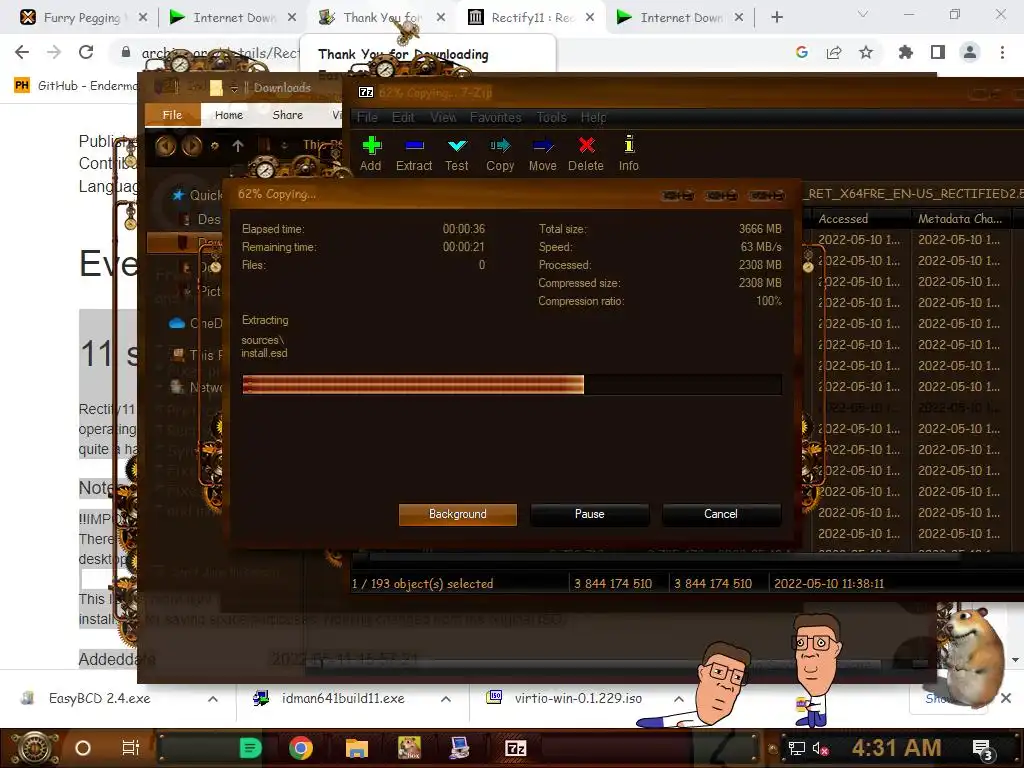This screenshot has width=1024, height=768.
Task: Click the Delete tool in 7-Zip toolbar
Action: tap(586, 154)
